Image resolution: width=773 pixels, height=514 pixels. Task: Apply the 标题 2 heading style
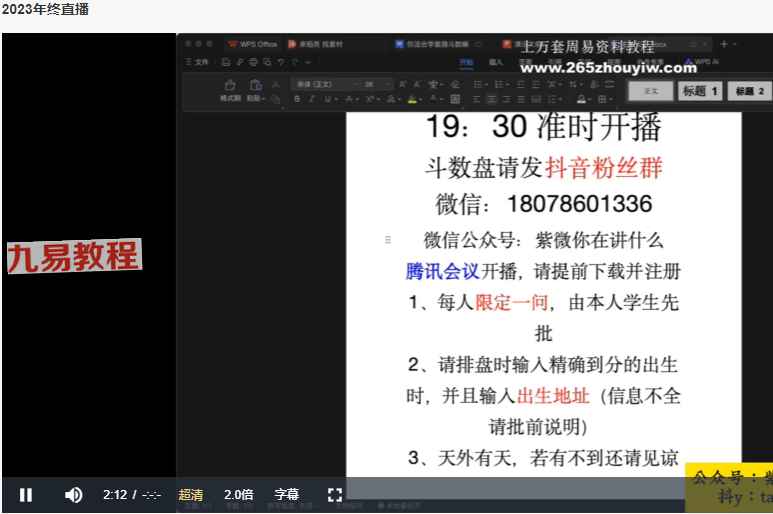[750, 91]
